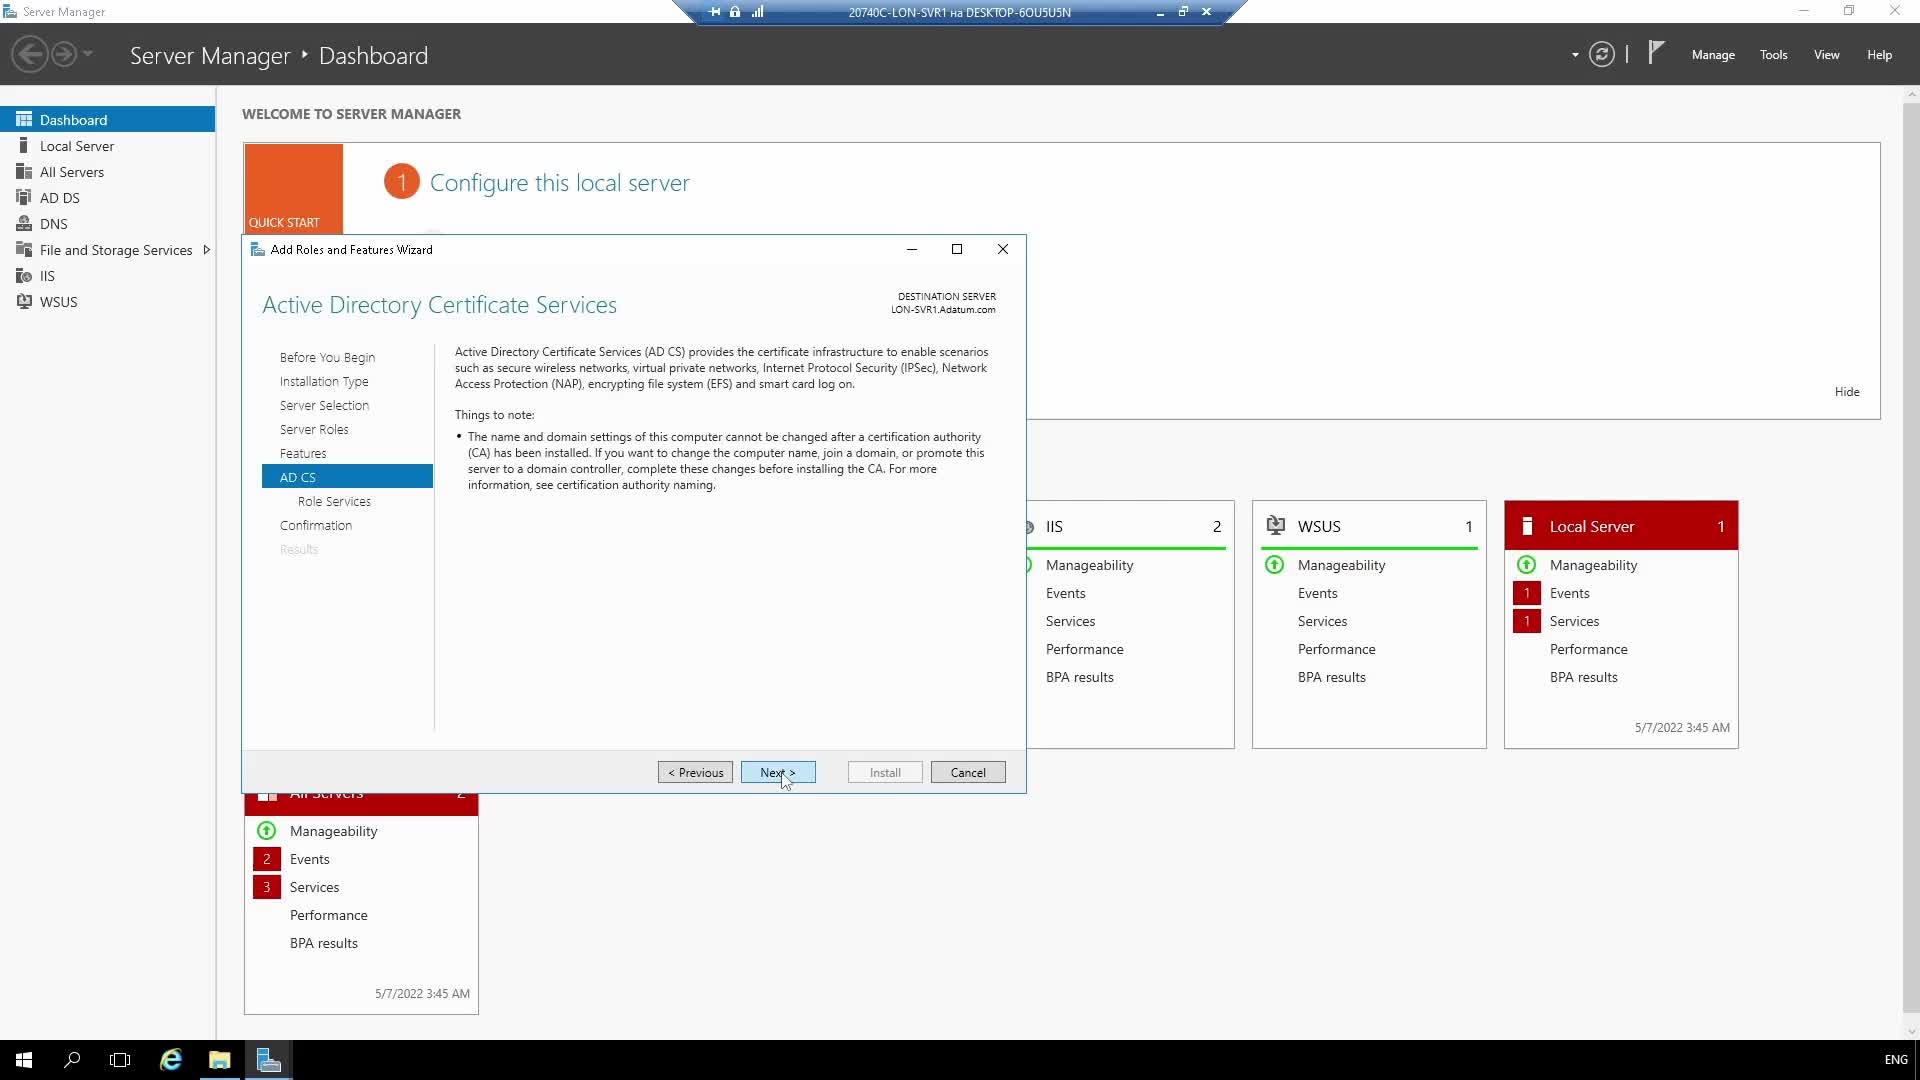Open BPA results in the WSUS tile
The width and height of the screenshot is (1920, 1080).
point(1331,677)
